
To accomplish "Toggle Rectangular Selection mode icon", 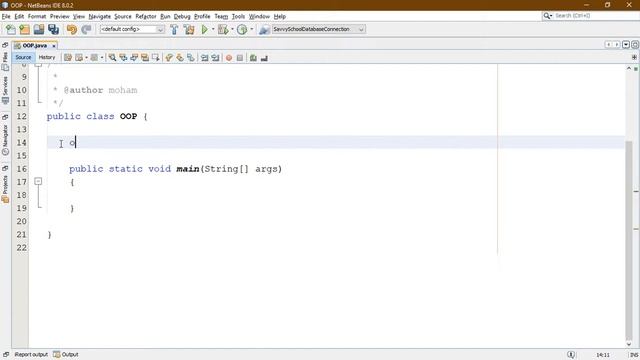I will (156, 58).
